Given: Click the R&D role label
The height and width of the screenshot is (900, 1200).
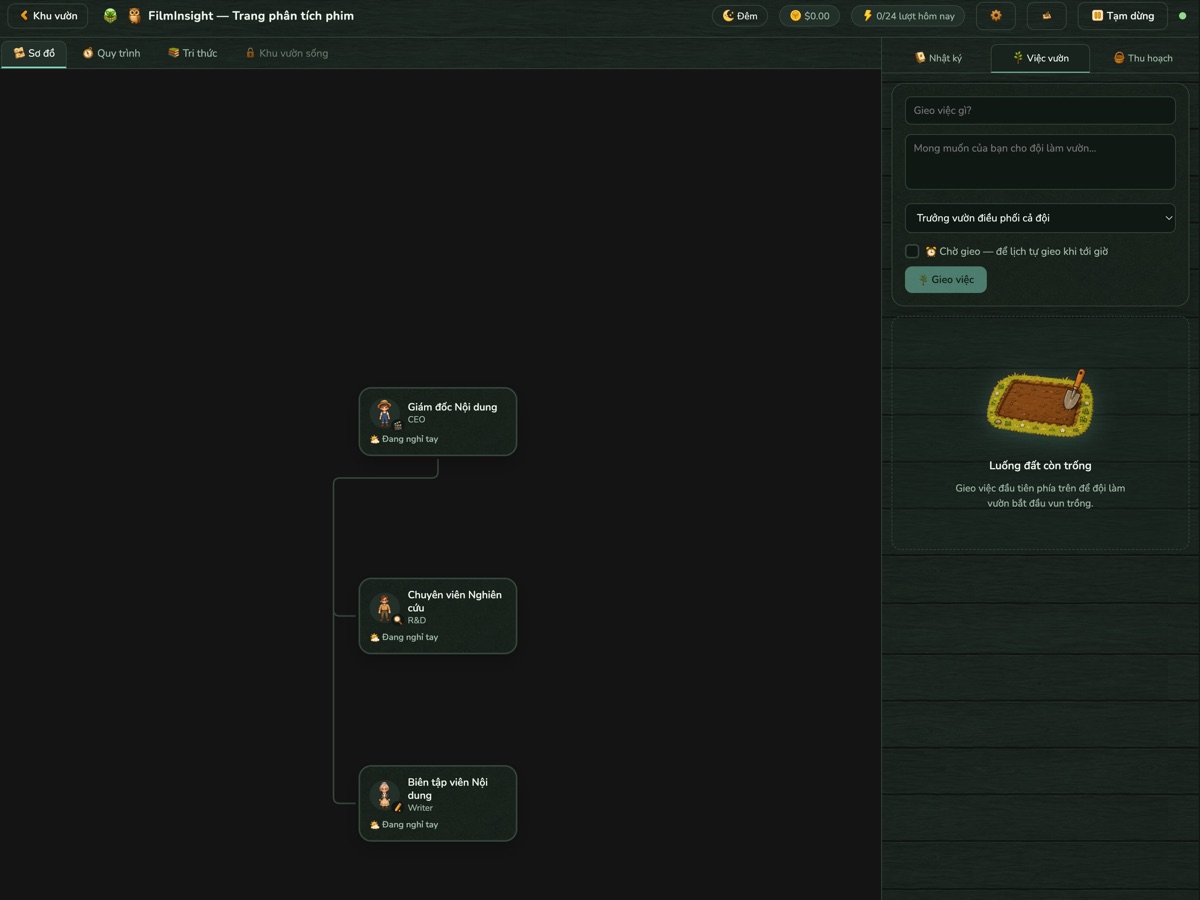Looking at the screenshot, I should [417, 620].
